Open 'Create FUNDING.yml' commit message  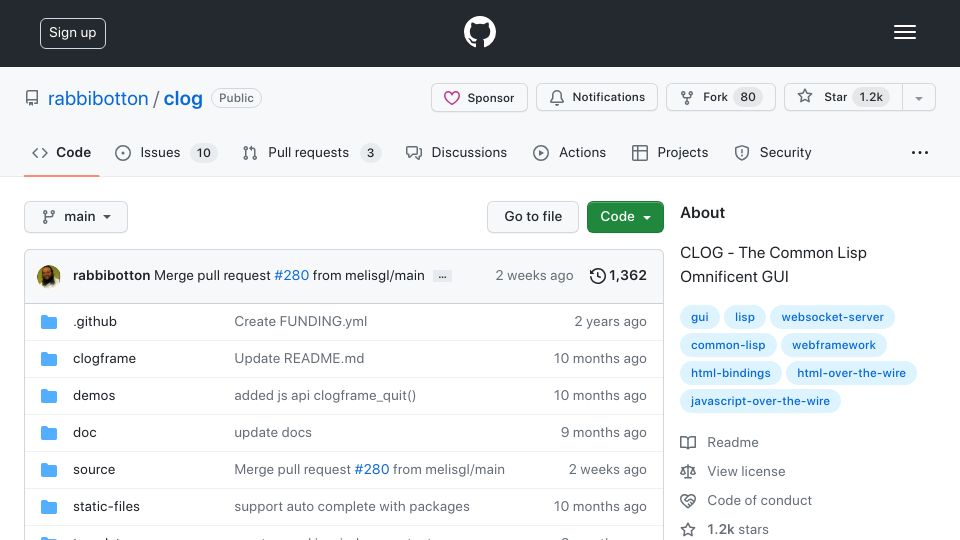point(301,321)
